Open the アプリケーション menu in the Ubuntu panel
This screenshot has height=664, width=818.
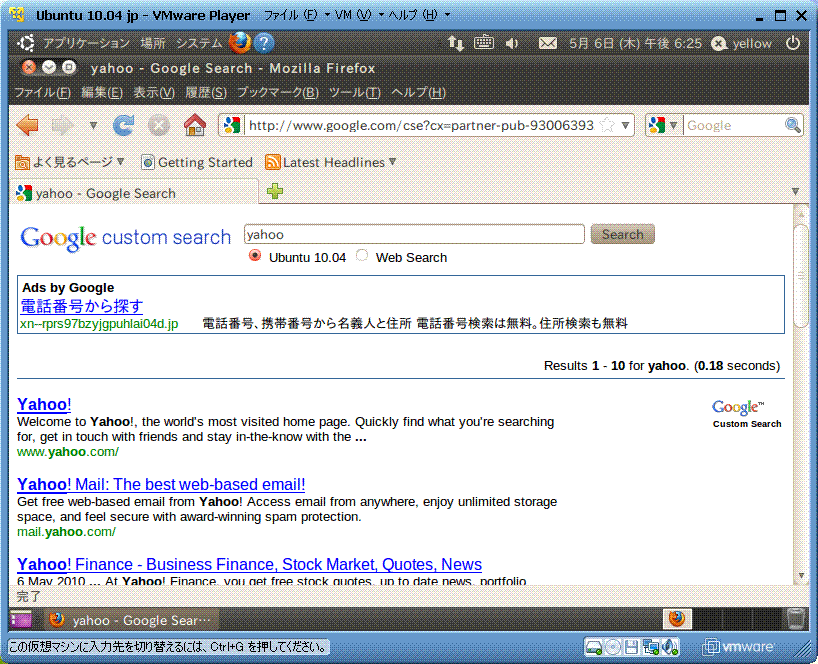(86, 43)
